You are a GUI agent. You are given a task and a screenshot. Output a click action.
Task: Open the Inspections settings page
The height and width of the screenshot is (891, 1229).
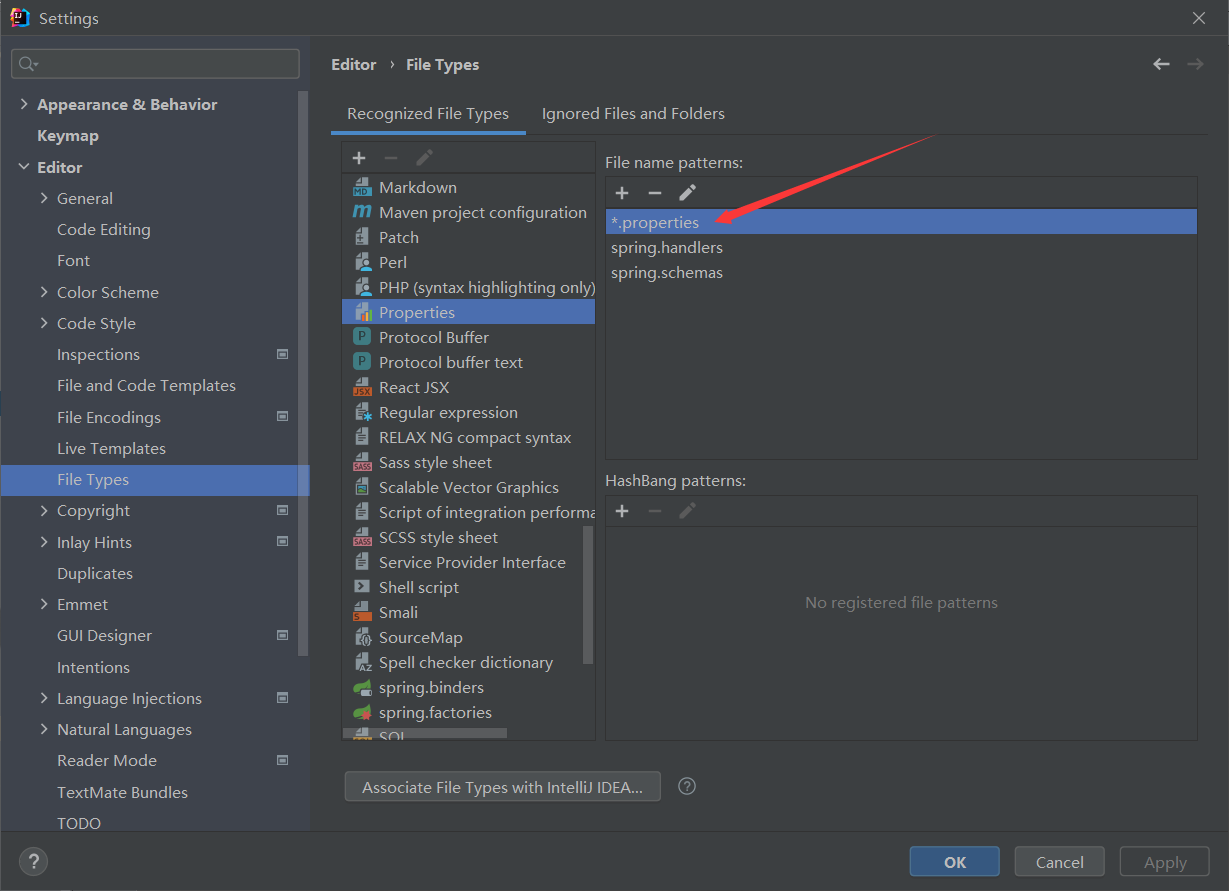coord(98,354)
